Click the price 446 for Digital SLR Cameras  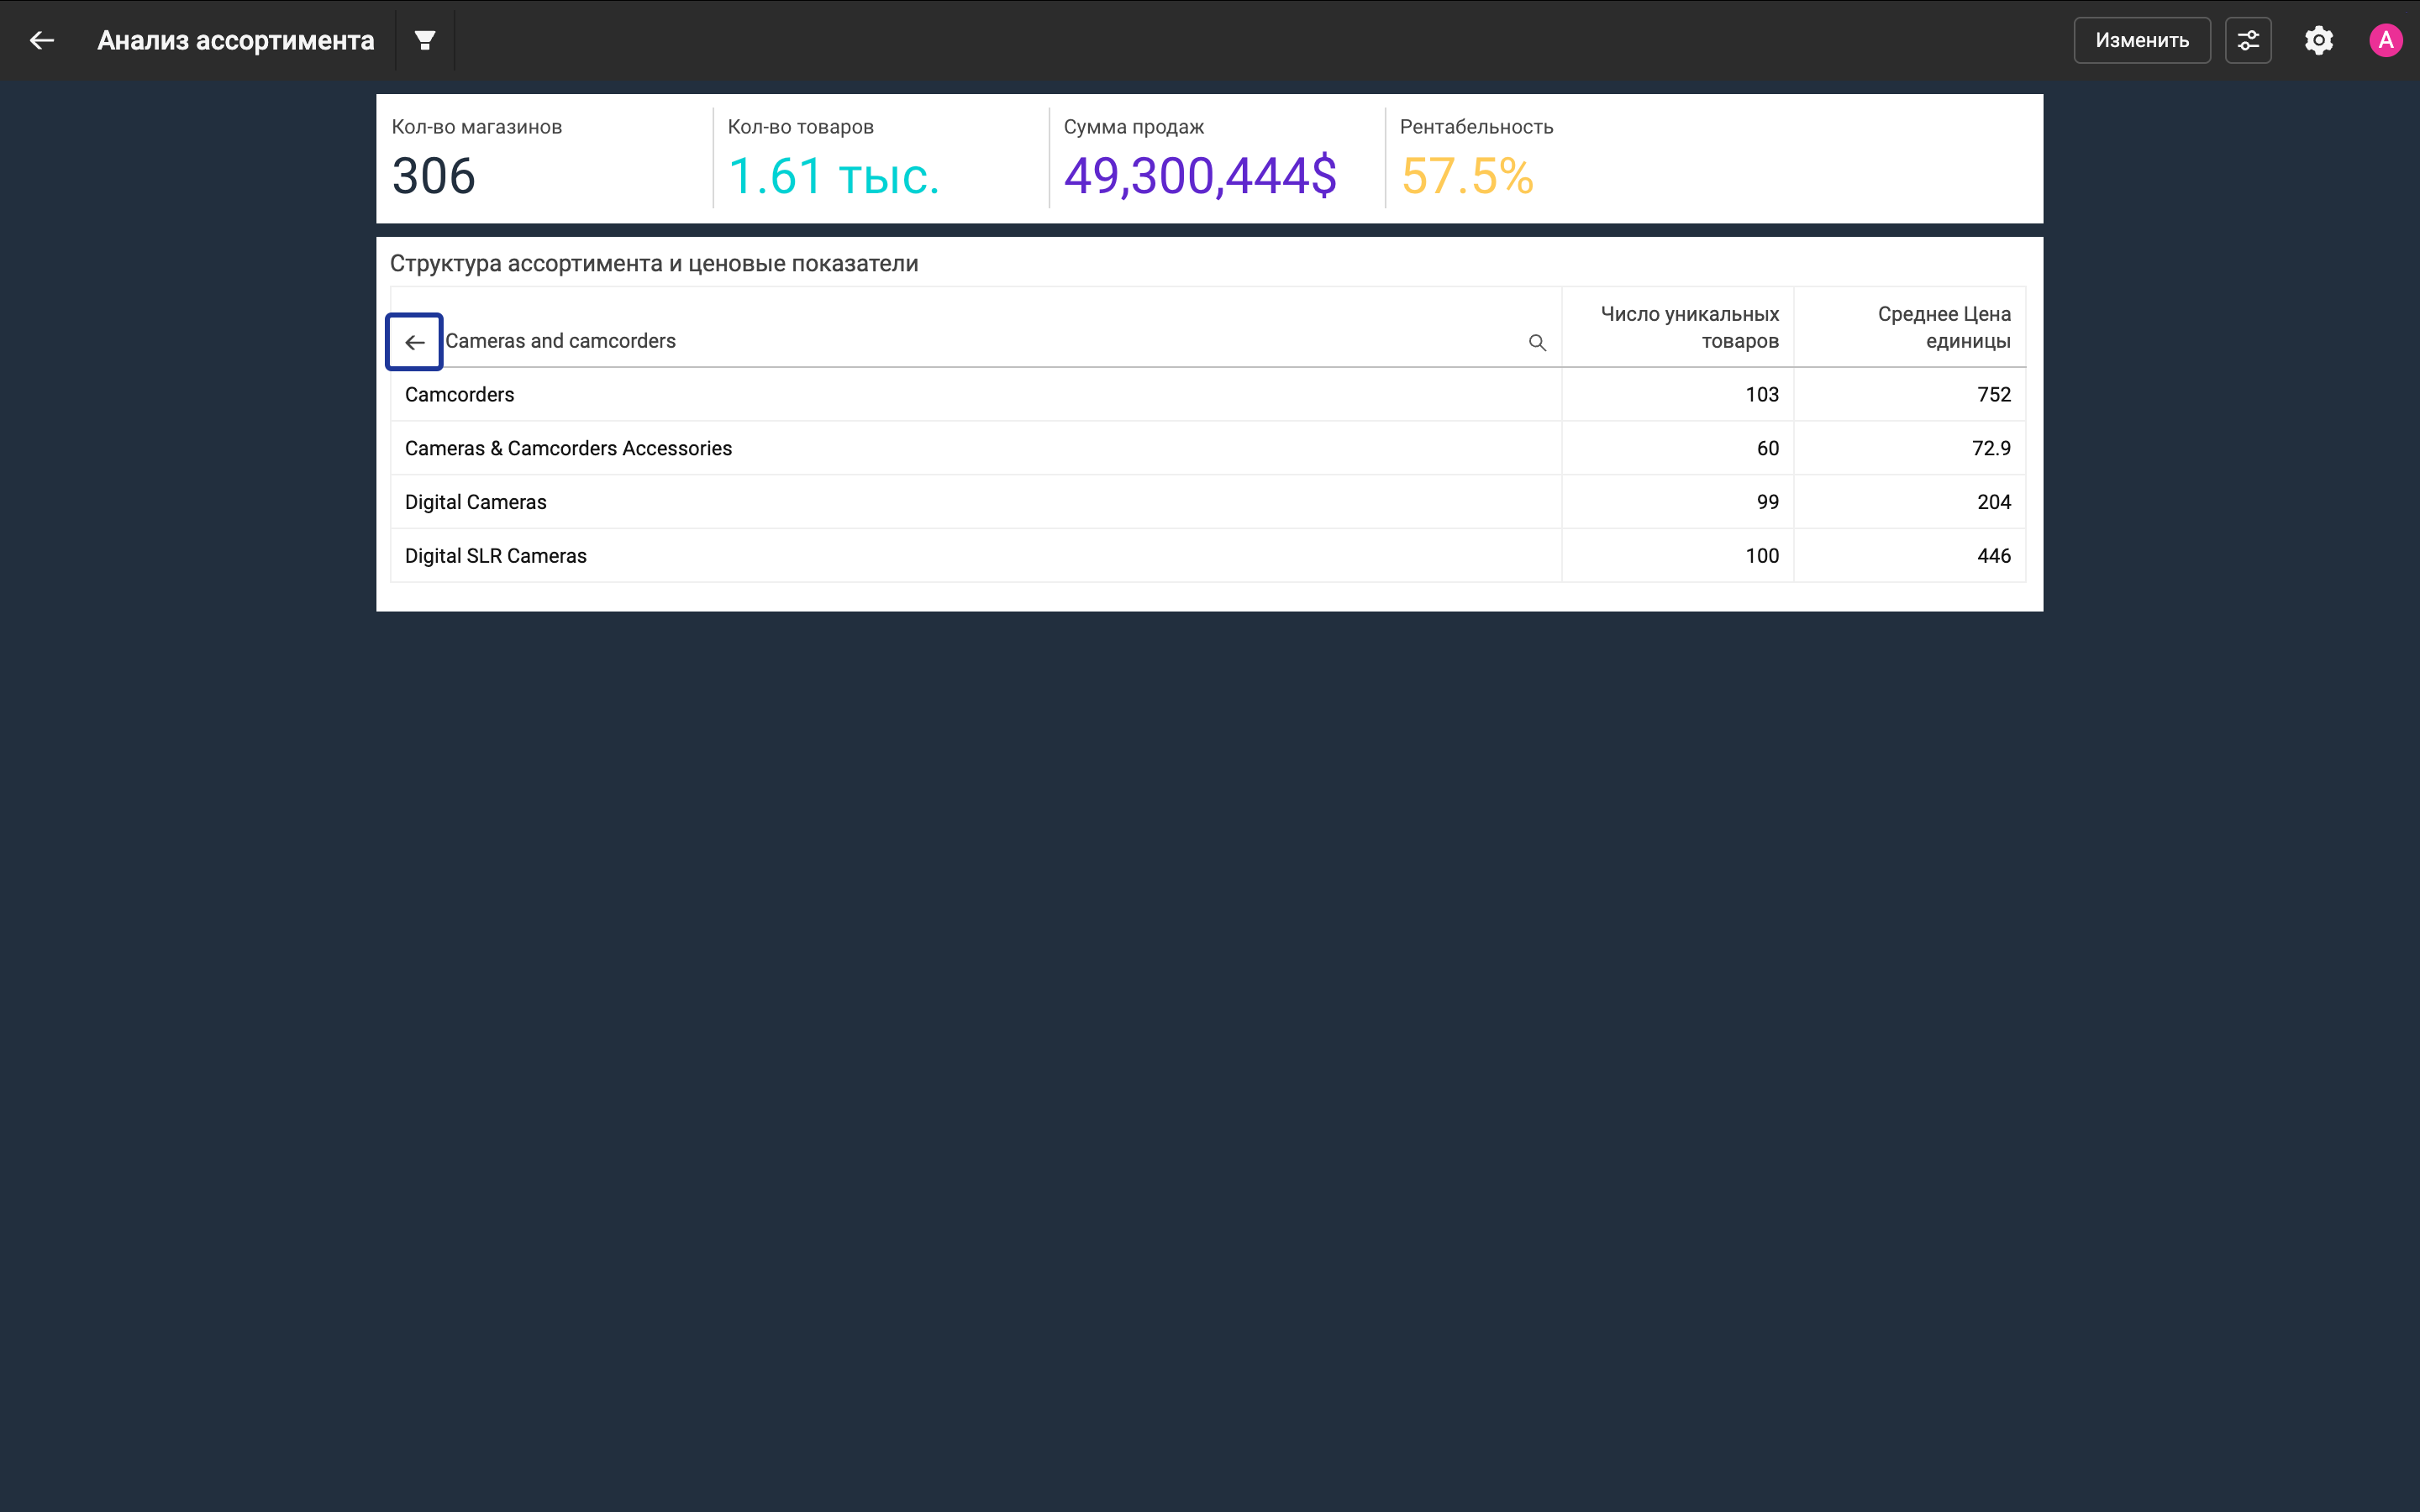coord(1994,556)
